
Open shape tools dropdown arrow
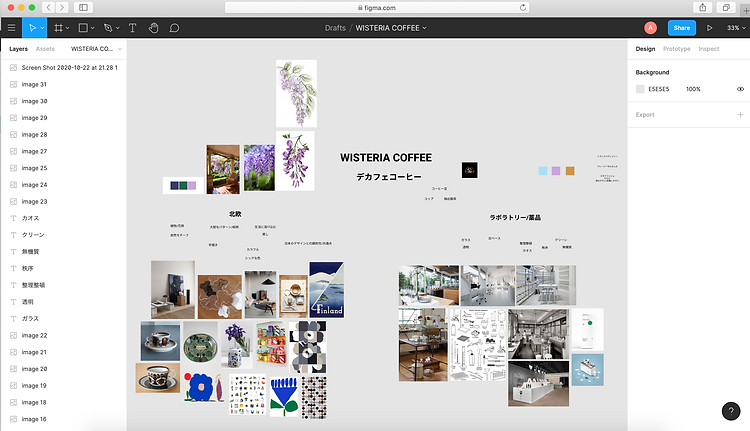coord(92,28)
